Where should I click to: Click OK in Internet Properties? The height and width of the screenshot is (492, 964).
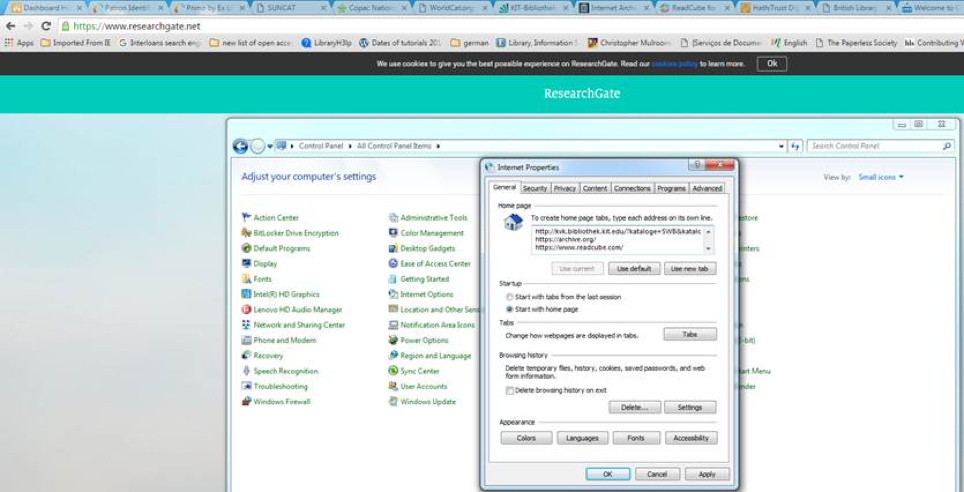(607, 474)
